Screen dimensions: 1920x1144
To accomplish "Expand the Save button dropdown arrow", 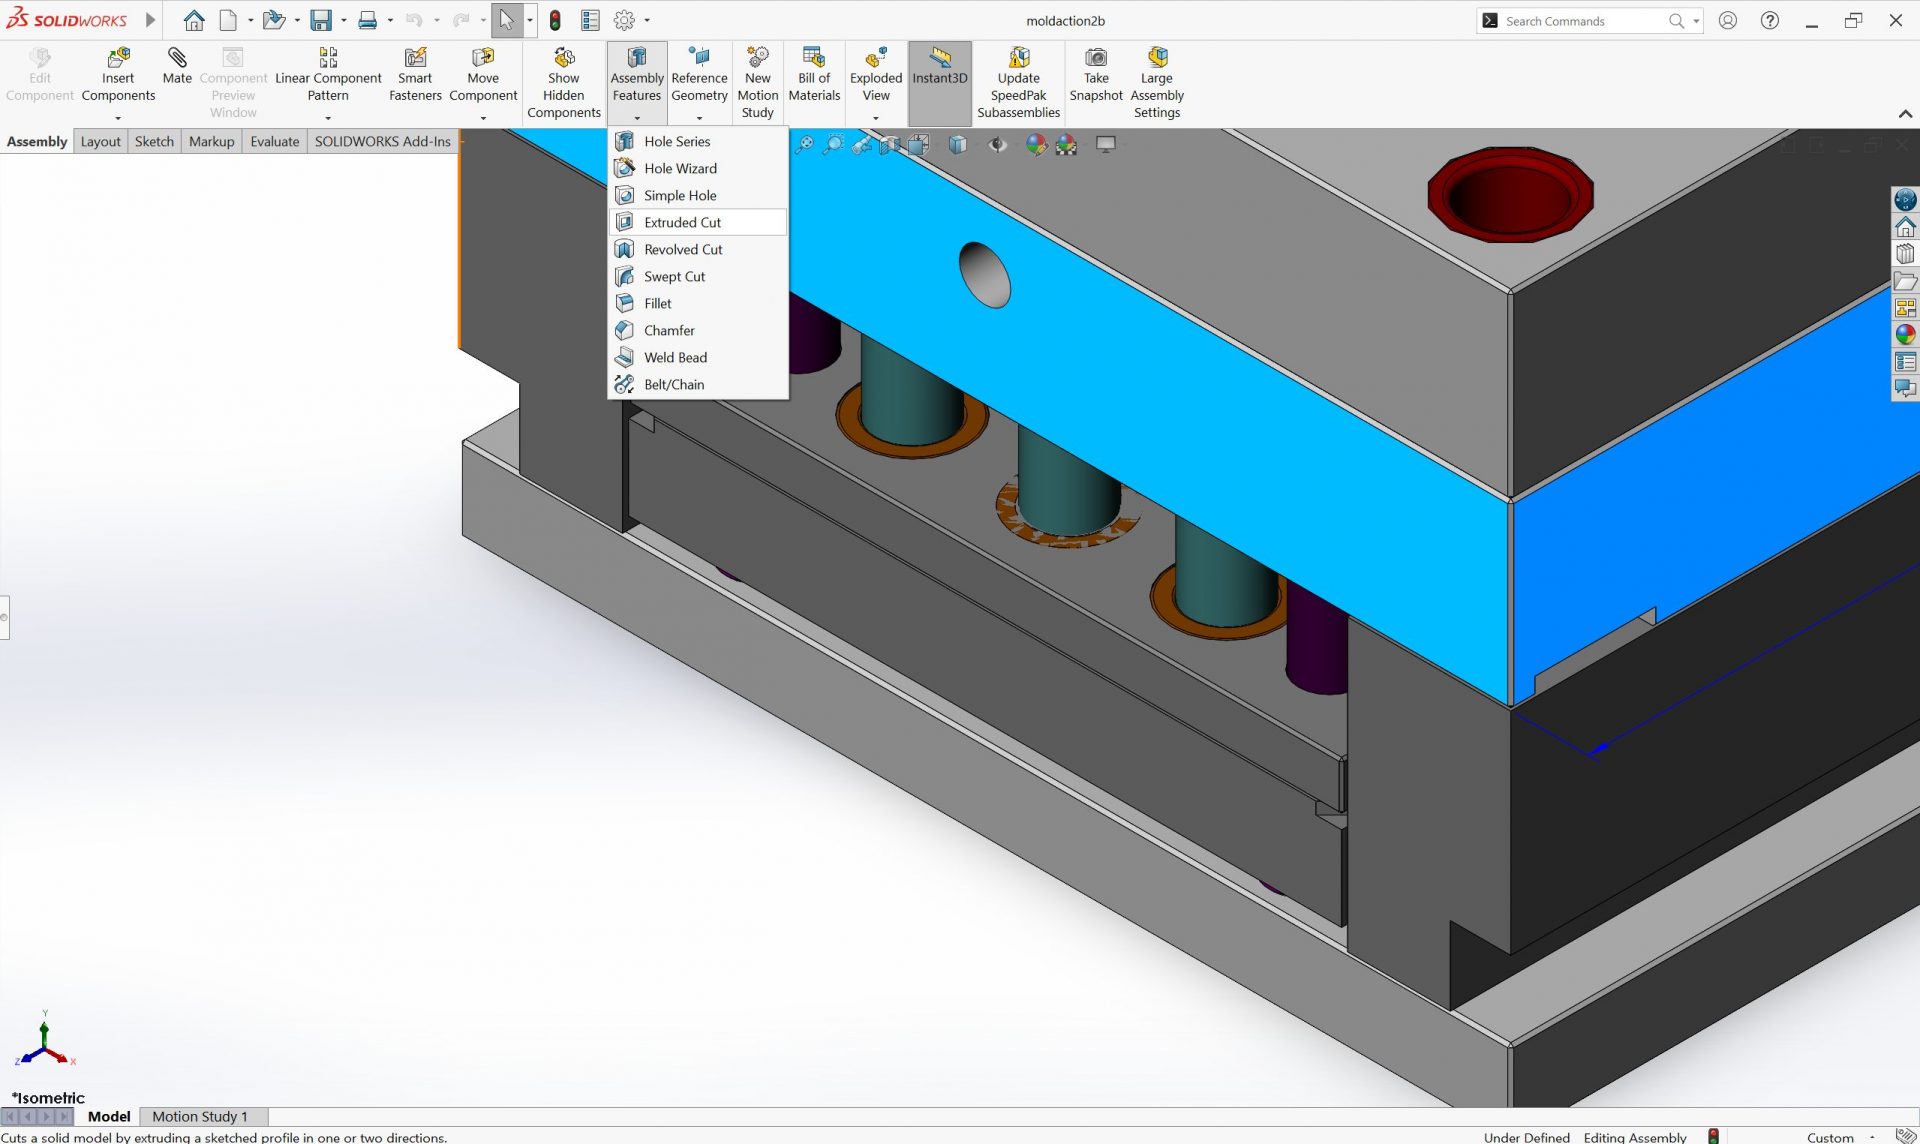I will point(343,20).
